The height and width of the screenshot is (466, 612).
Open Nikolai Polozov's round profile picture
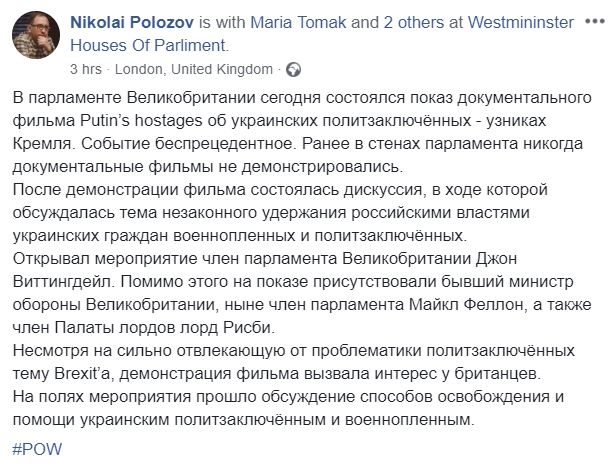(x=36, y=35)
